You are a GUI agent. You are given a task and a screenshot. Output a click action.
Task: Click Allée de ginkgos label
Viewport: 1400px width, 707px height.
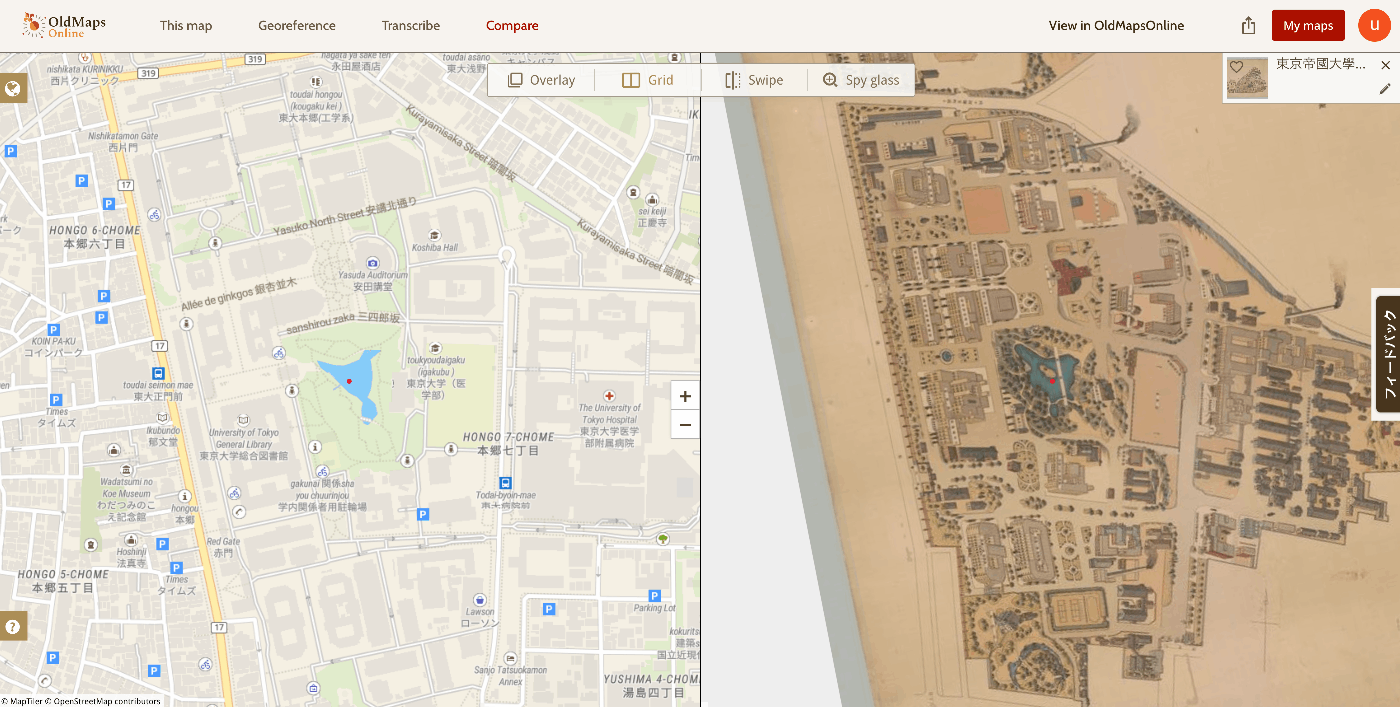pyautogui.click(x=239, y=294)
